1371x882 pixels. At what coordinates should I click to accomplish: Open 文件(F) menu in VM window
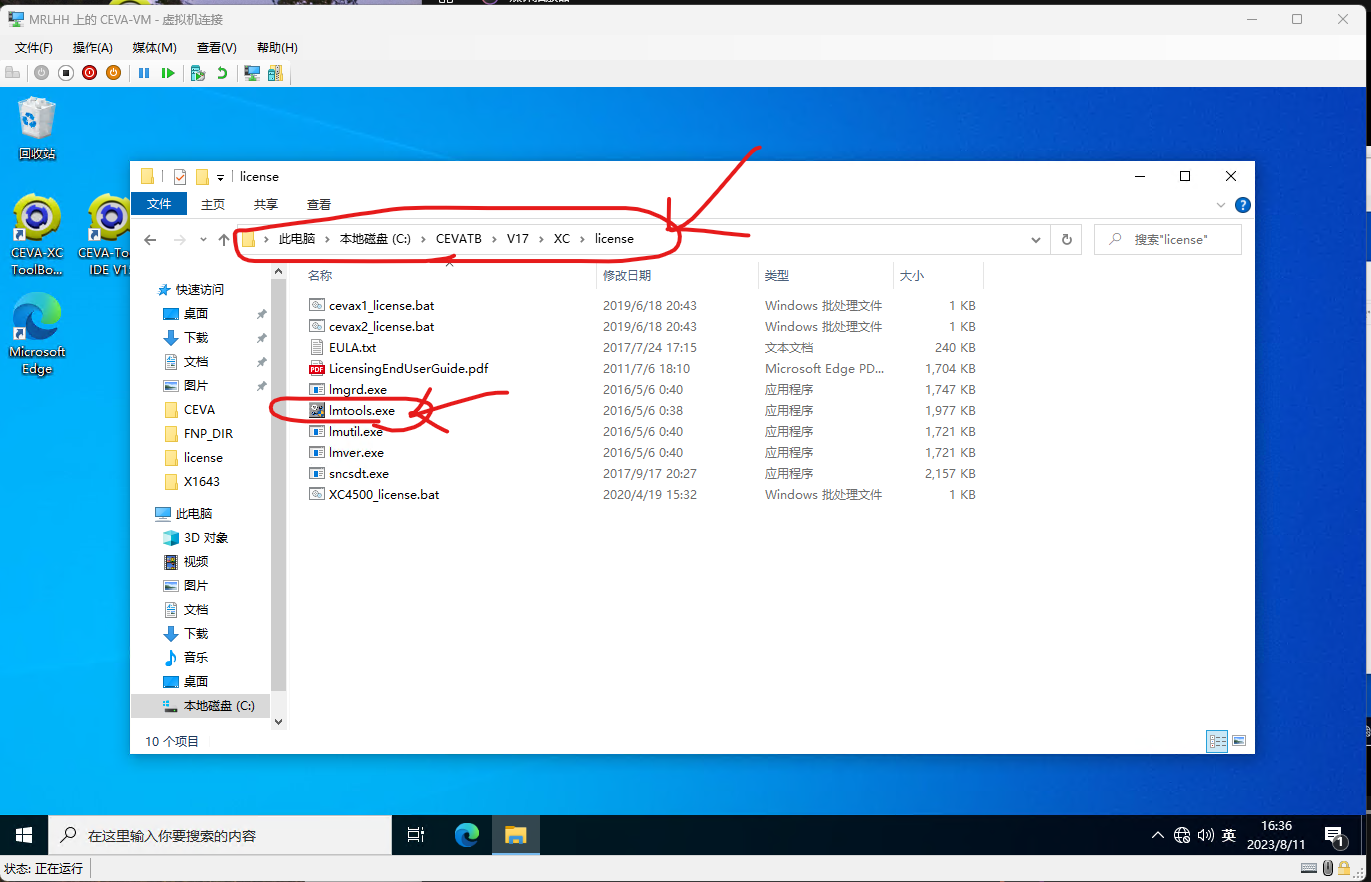pos(33,48)
